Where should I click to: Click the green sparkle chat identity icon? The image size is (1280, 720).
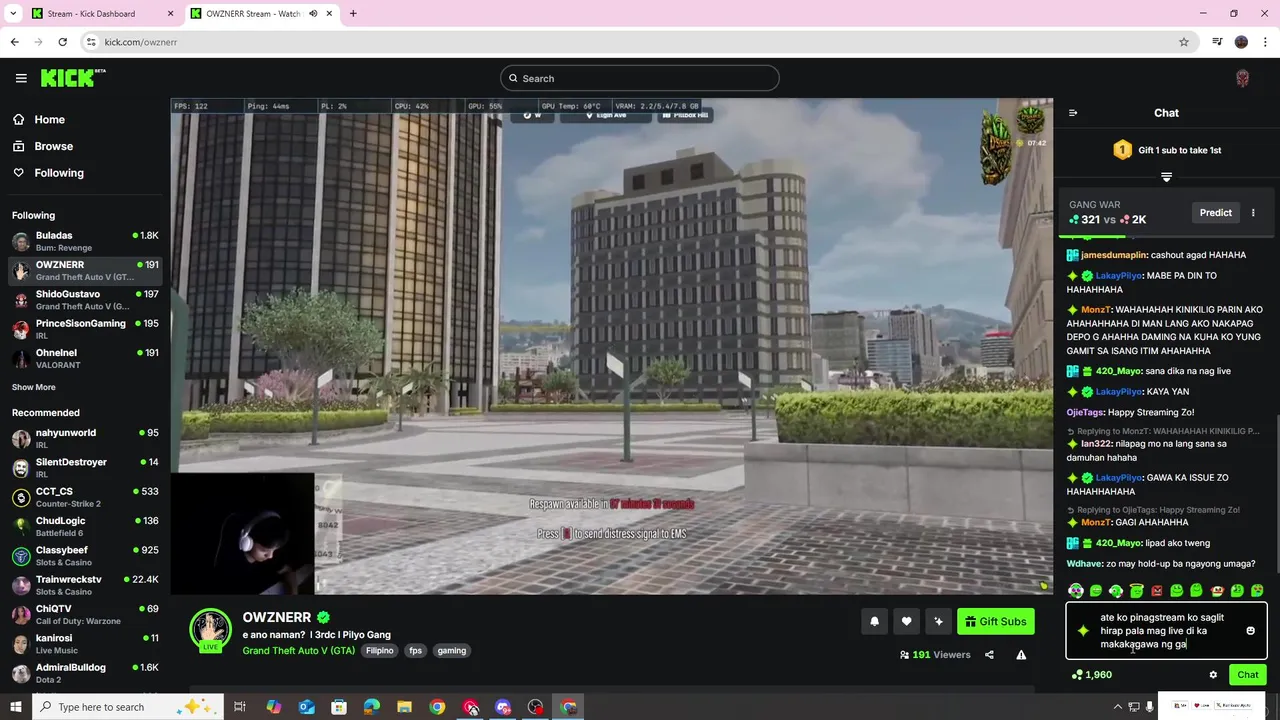(x=1083, y=631)
